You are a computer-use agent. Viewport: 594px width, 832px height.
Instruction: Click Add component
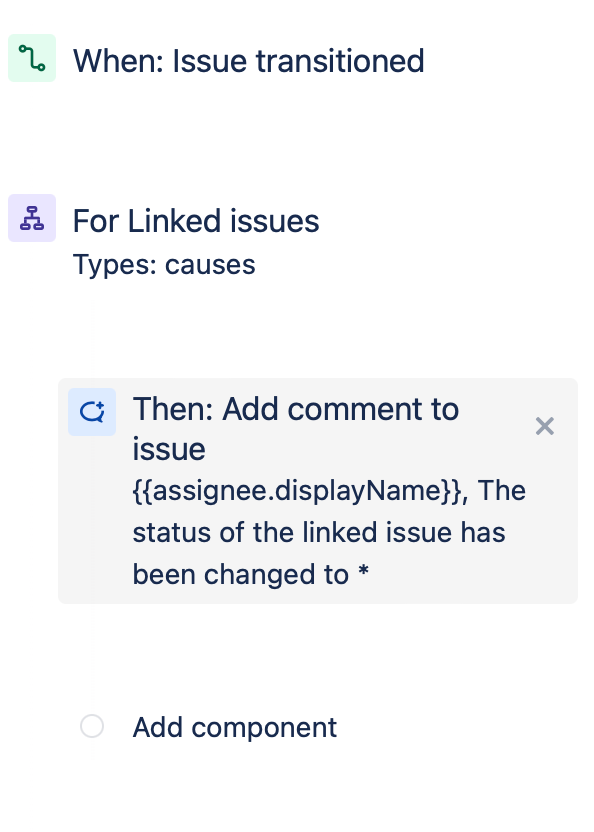click(x=234, y=727)
